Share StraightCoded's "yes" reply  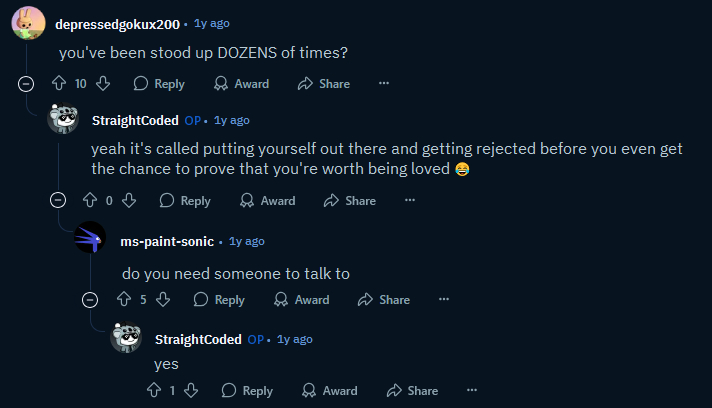412,390
